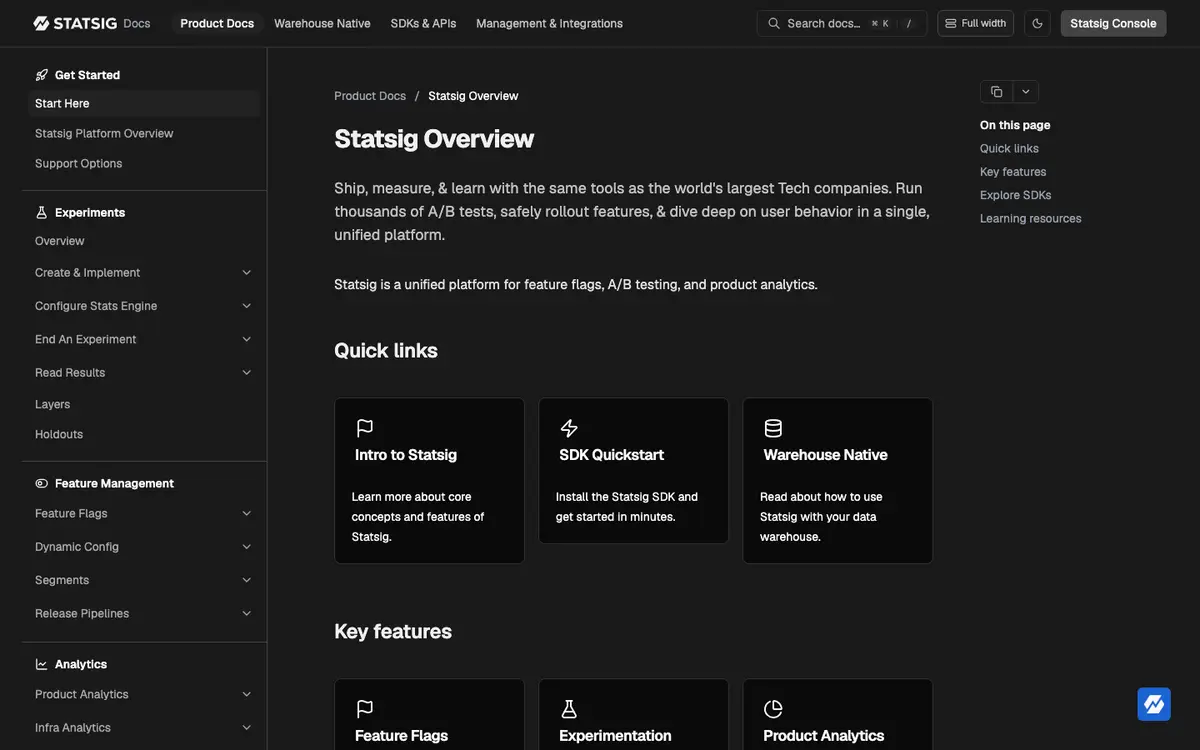
Task: Focus the Search docs field
Action: [841, 23]
